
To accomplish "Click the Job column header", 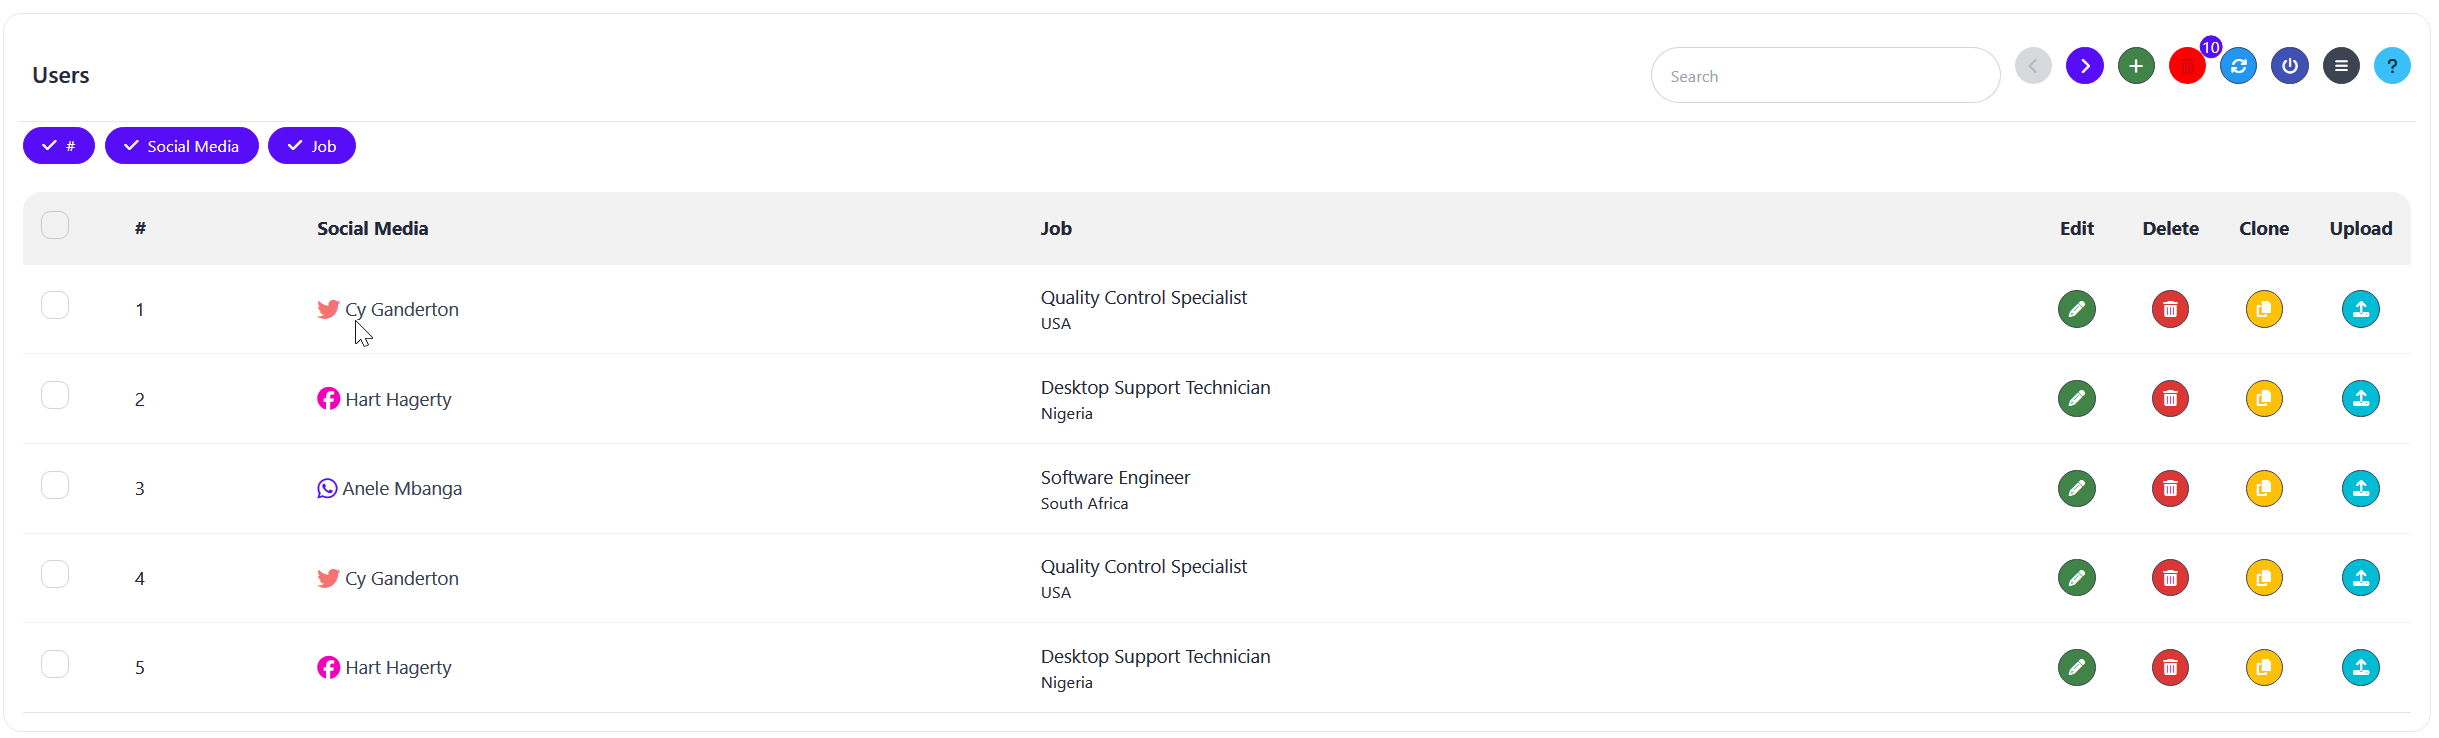I will (1056, 229).
